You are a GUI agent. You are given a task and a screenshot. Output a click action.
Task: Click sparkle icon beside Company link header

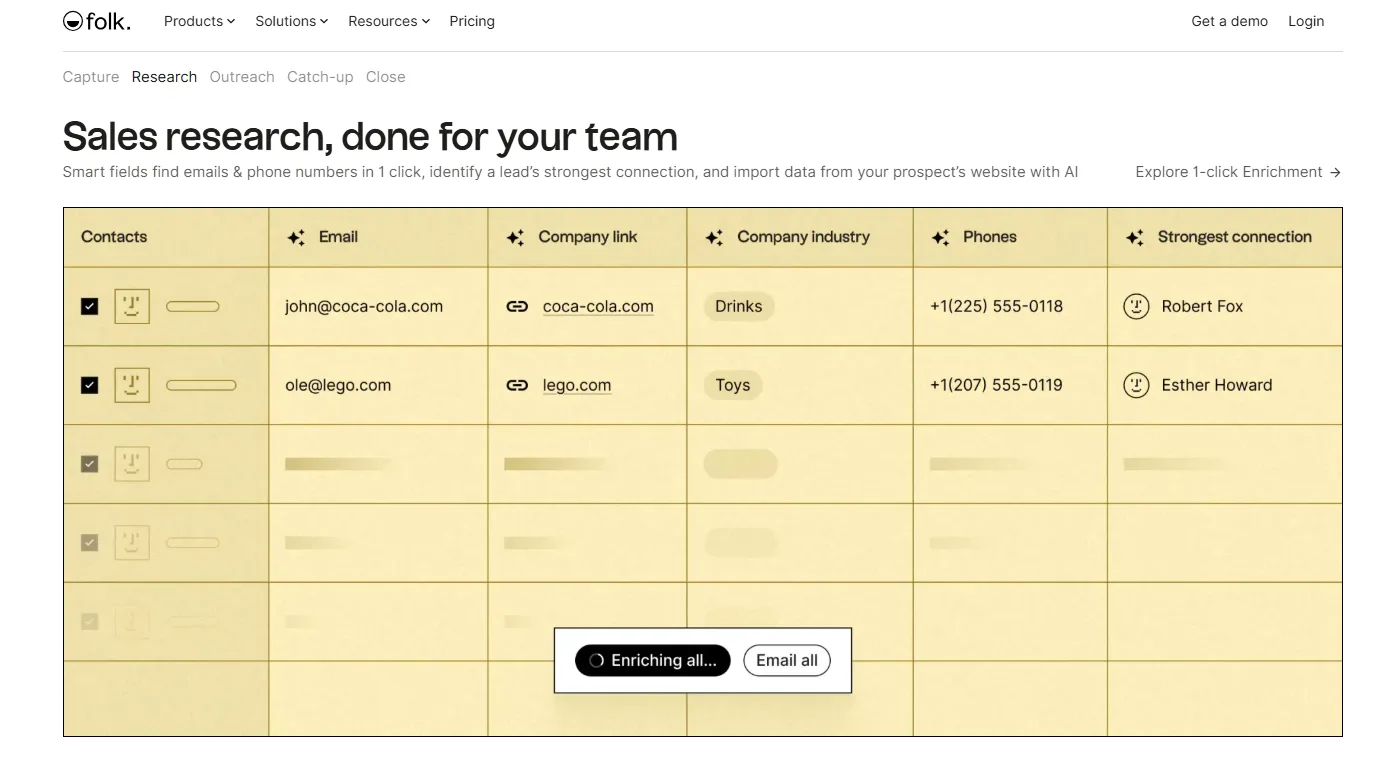(515, 237)
